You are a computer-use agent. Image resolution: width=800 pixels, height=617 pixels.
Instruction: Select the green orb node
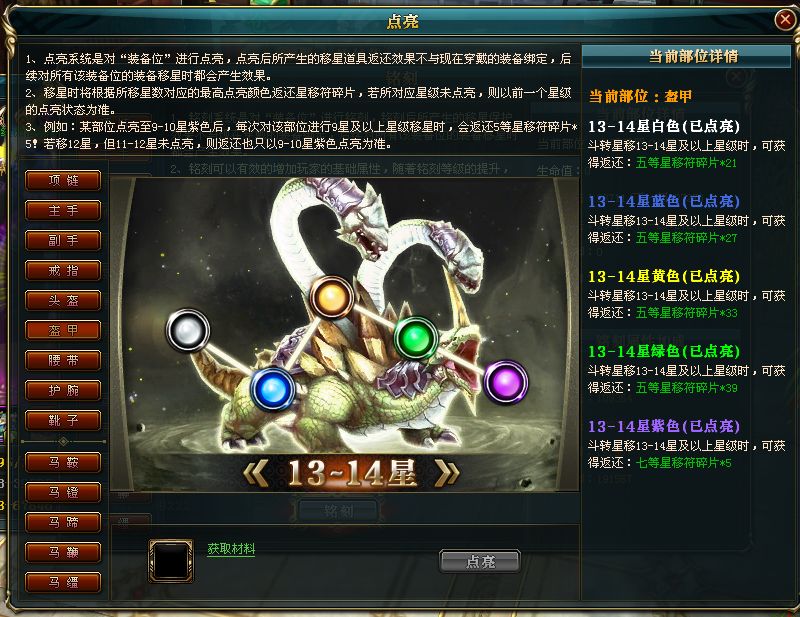[x=416, y=338]
